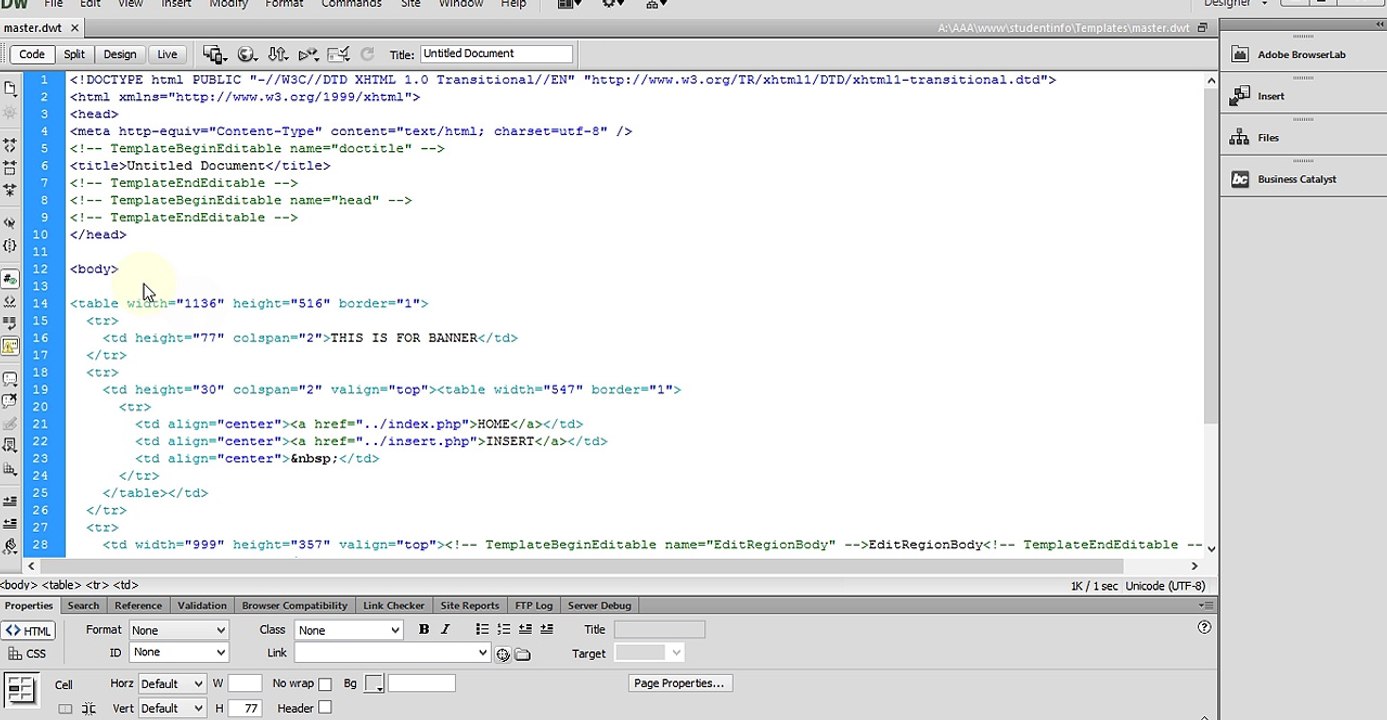This screenshot has height=720, width=1387.
Task: Collapse selection using coding toolbar icon
Action: pyautogui.click(x=10, y=168)
